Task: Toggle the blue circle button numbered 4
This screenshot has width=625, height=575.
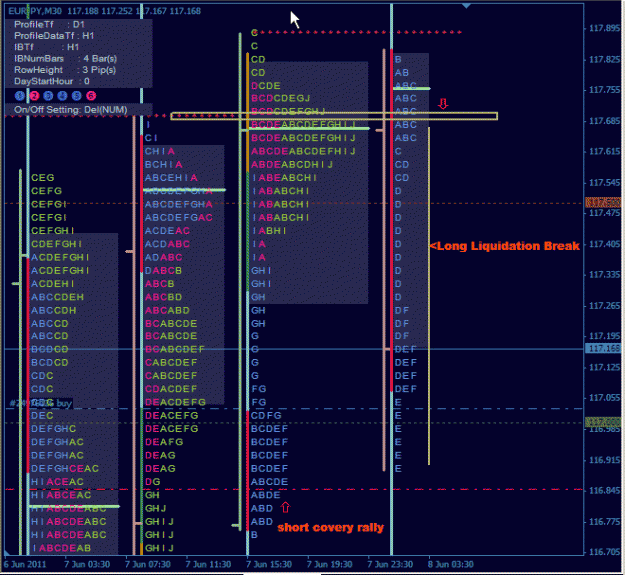Action: 62,96
